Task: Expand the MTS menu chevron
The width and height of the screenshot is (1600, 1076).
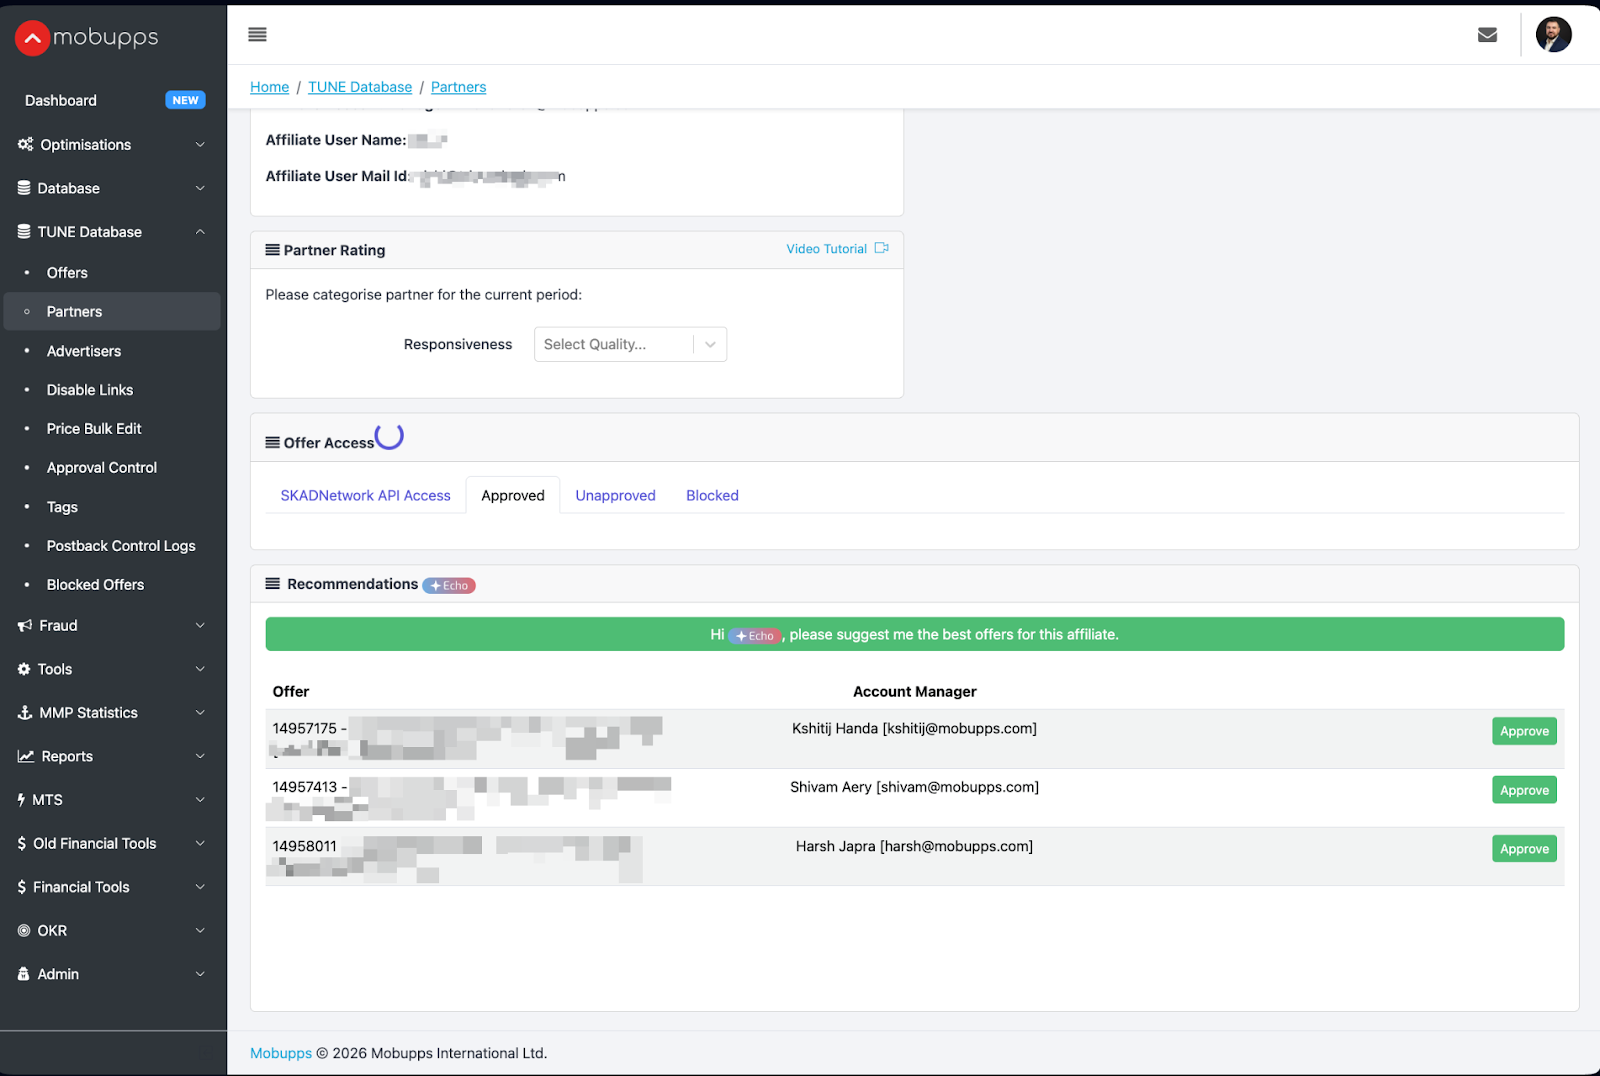Action: pyautogui.click(x=200, y=800)
